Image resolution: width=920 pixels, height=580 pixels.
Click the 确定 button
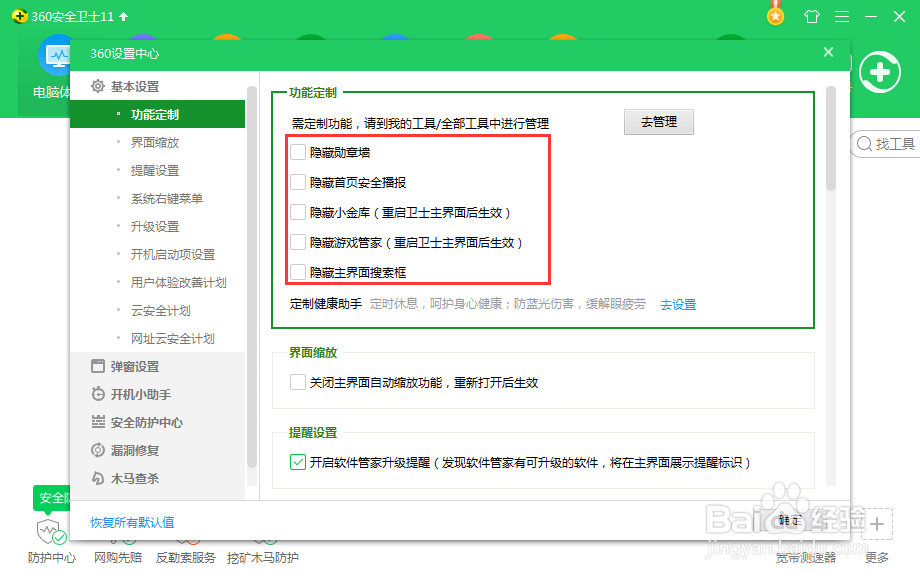[789, 520]
